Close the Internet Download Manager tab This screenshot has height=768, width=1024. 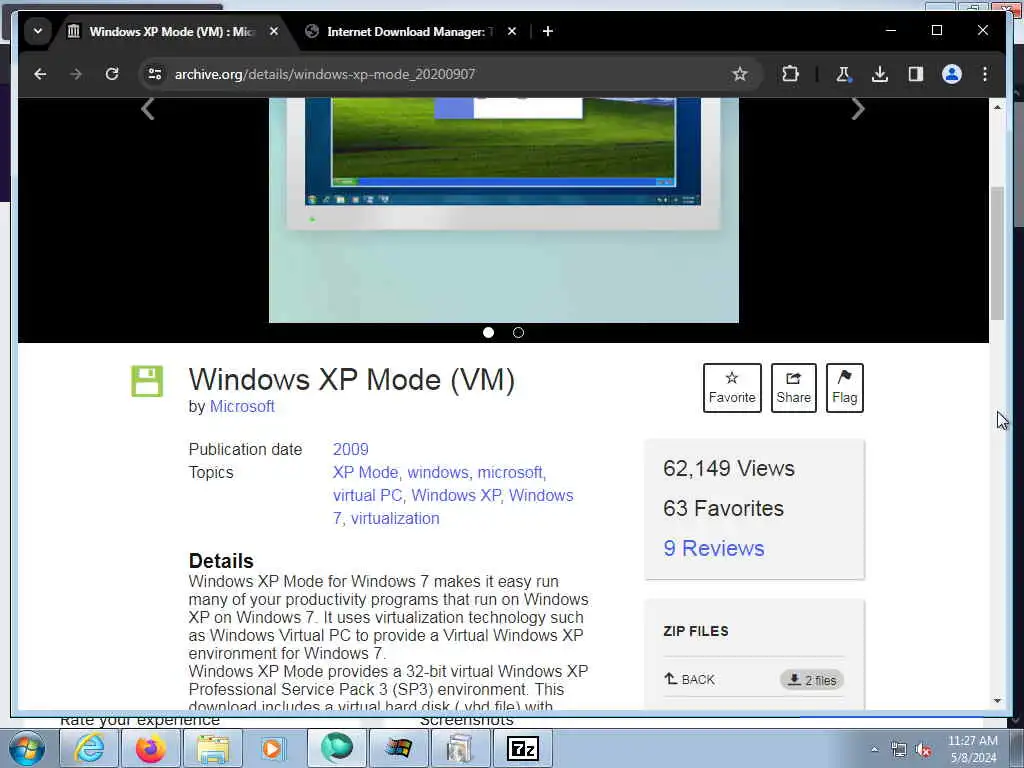pos(512,31)
